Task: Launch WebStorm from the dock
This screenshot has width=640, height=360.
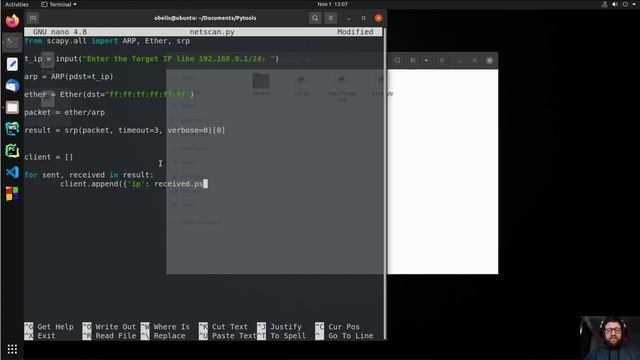Action: click(12, 129)
